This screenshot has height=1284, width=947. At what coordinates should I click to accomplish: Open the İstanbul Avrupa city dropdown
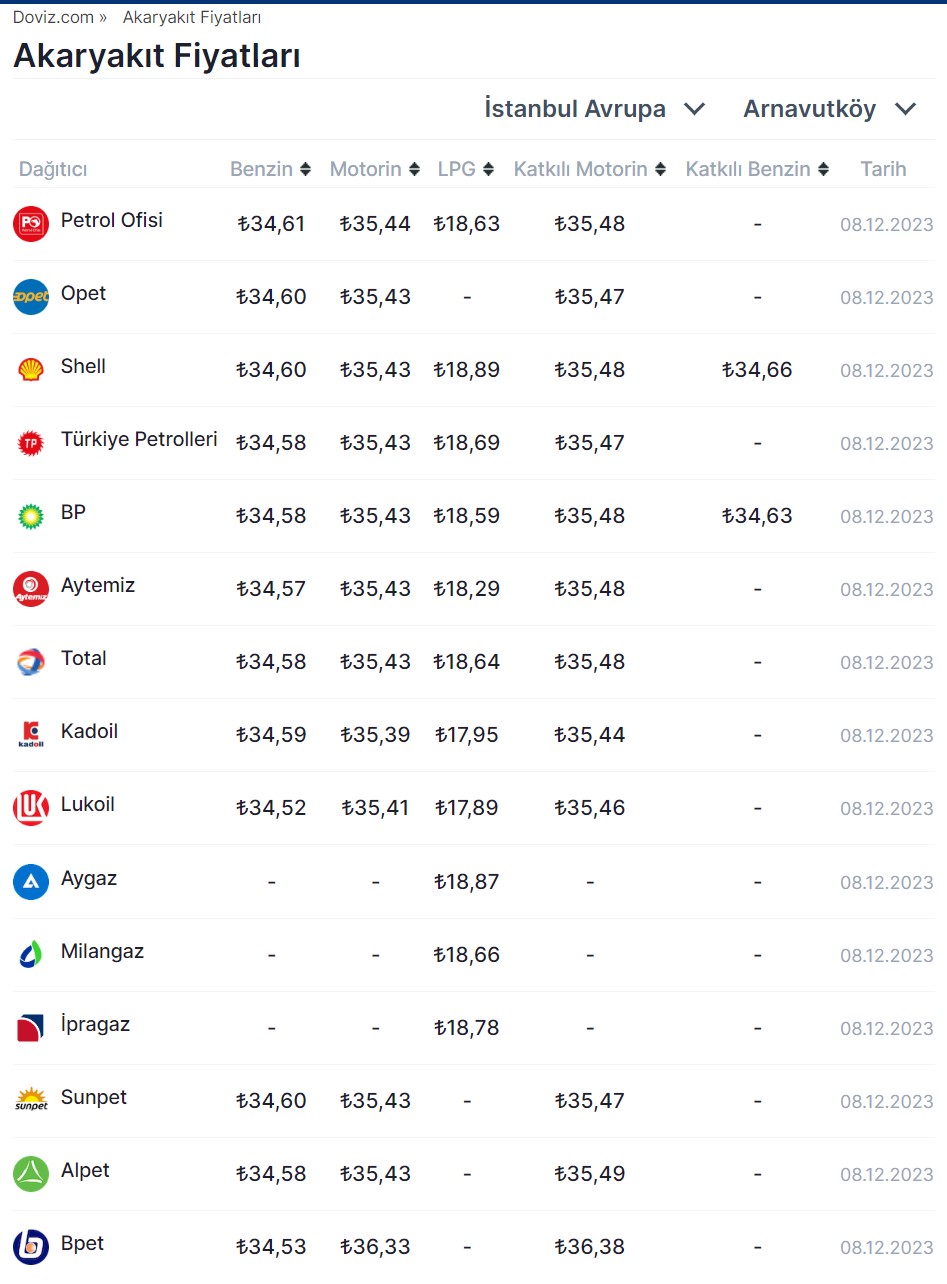[595, 109]
